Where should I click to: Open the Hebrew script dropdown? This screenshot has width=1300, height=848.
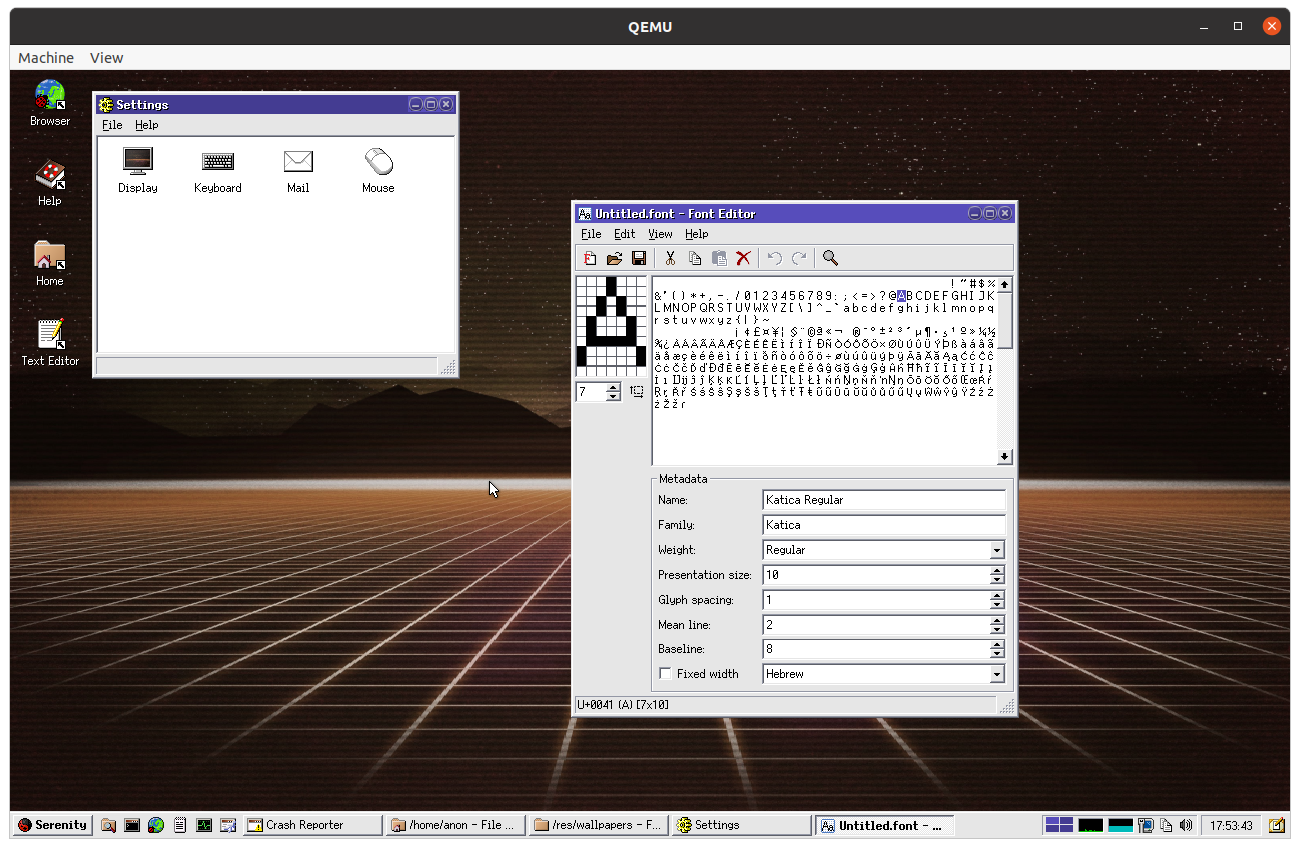[x=996, y=673]
